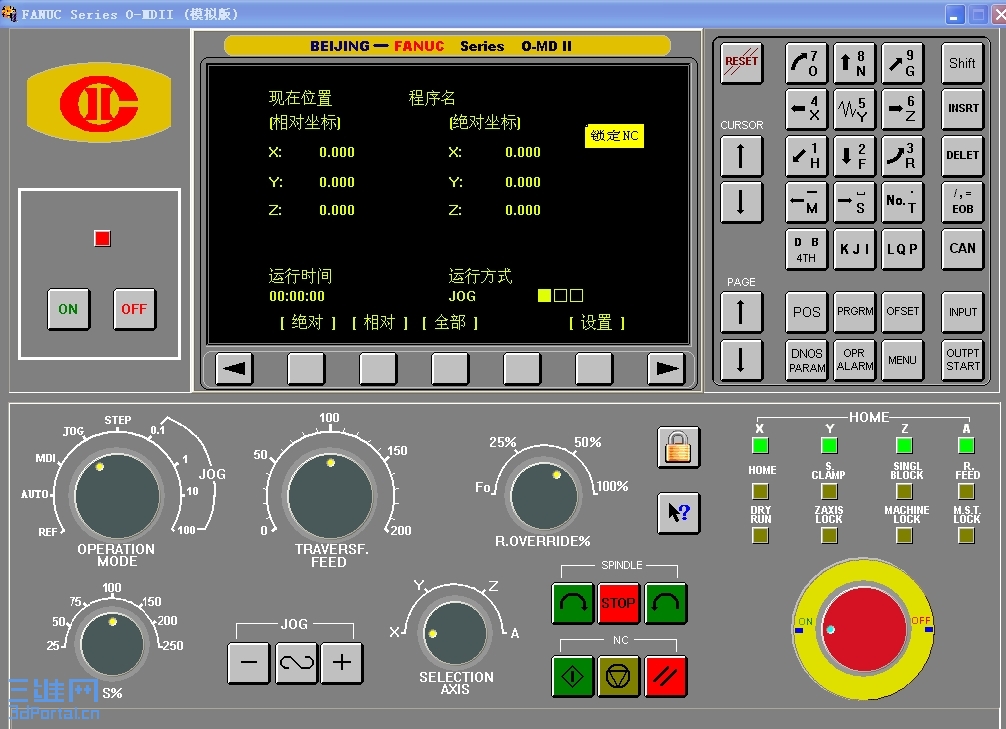Click the SELECTION AXIS rotary knob
The height and width of the screenshot is (729, 1006).
pyautogui.click(x=455, y=634)
